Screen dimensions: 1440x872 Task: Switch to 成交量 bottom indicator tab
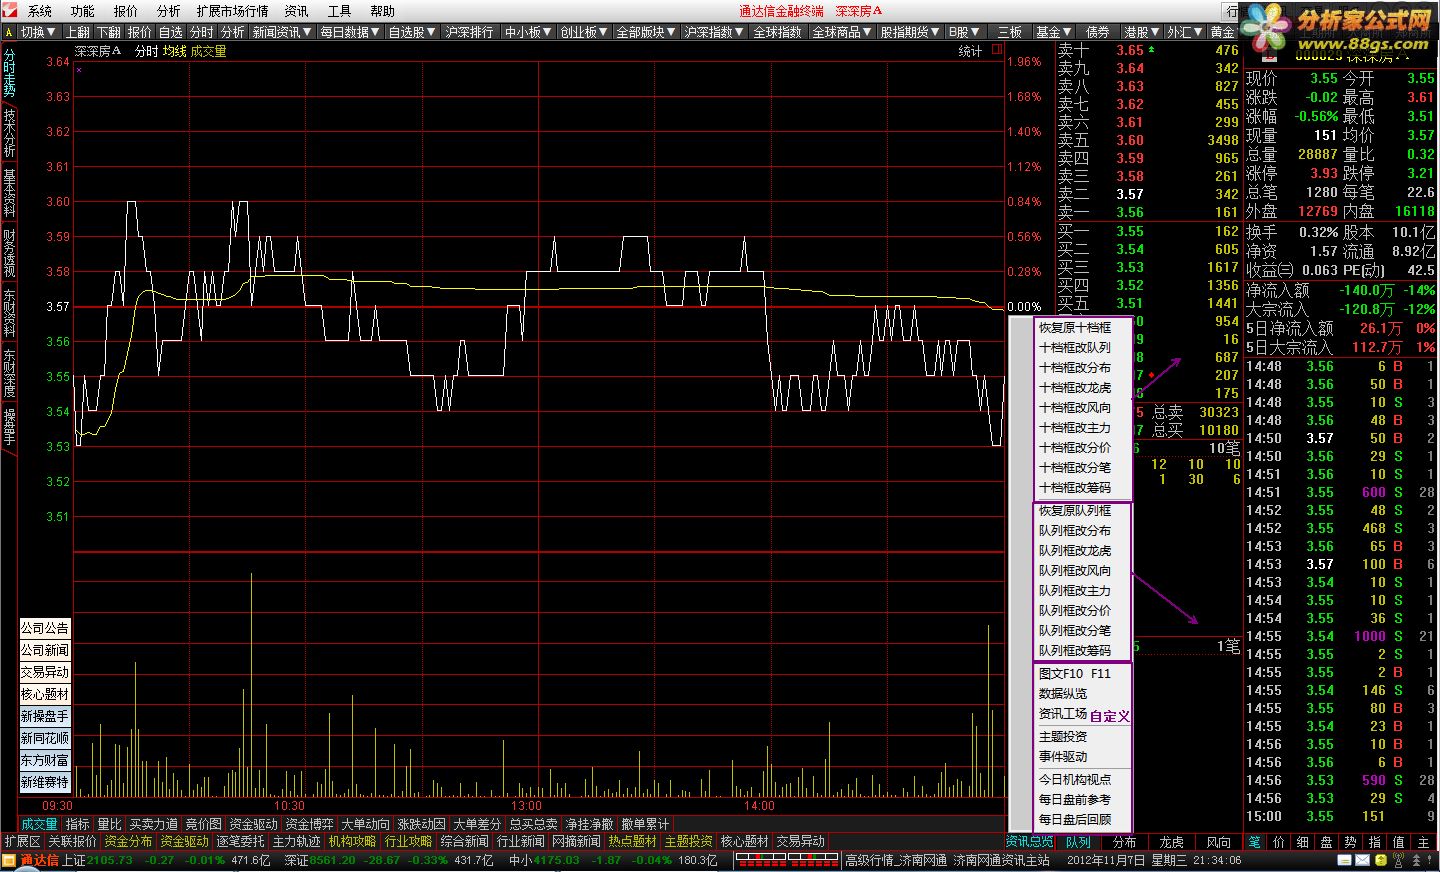[x=39, y=824]
